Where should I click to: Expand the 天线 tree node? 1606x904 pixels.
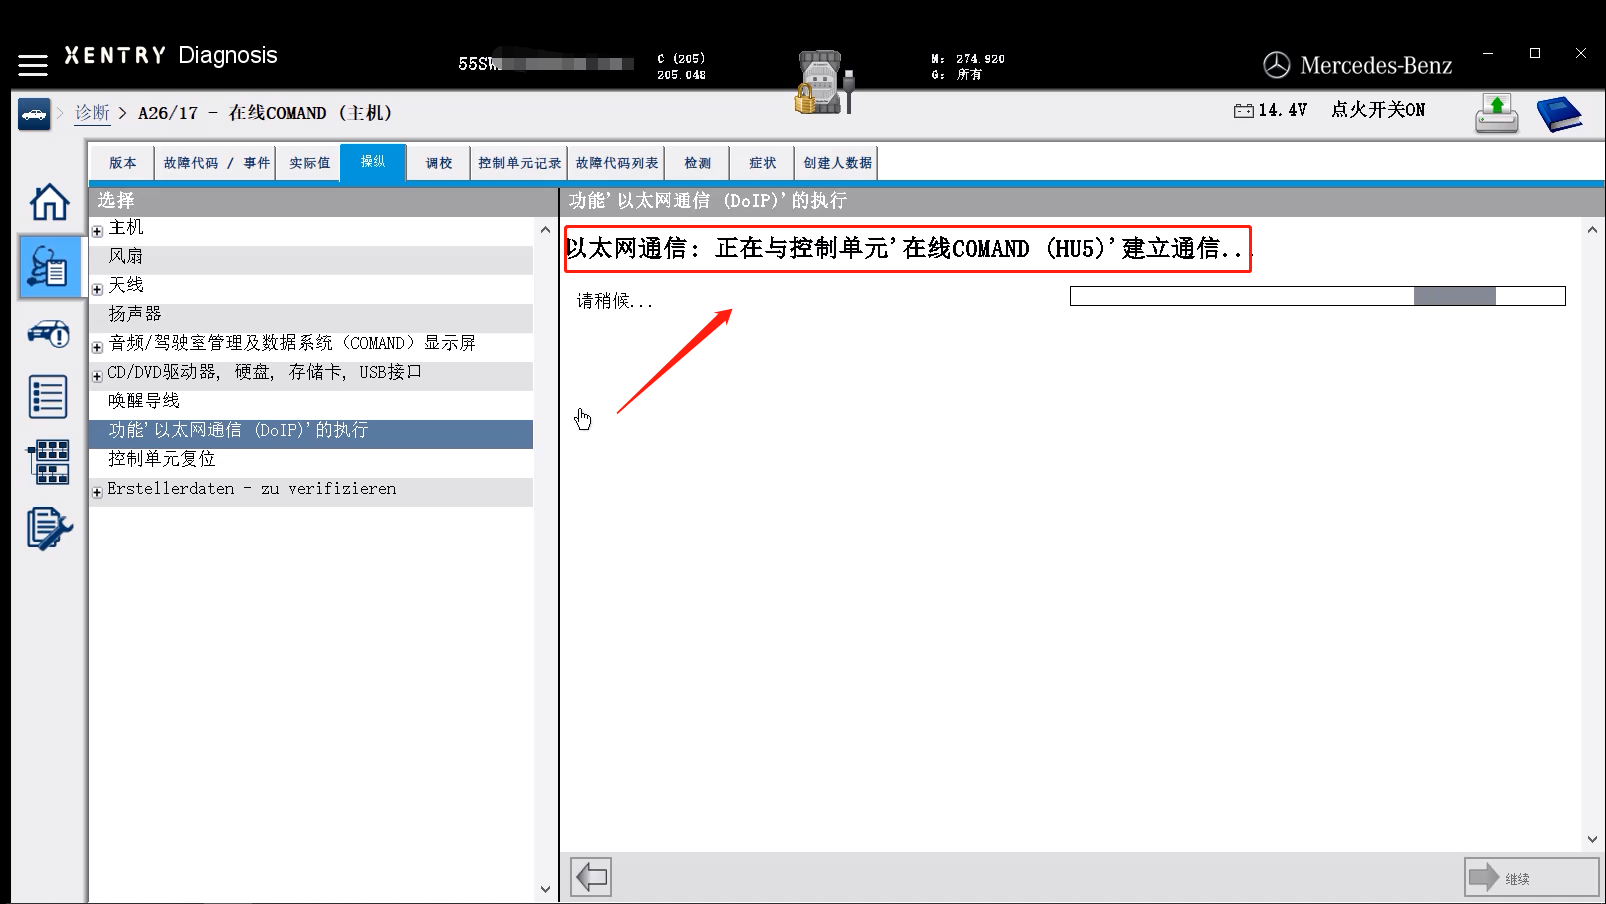(97, 289)
